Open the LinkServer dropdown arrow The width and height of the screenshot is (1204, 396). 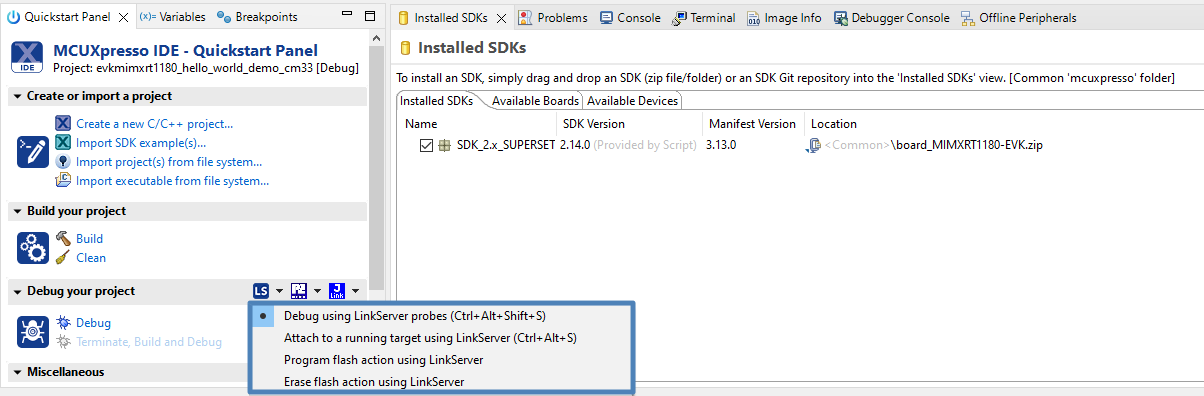click(280, 291)
